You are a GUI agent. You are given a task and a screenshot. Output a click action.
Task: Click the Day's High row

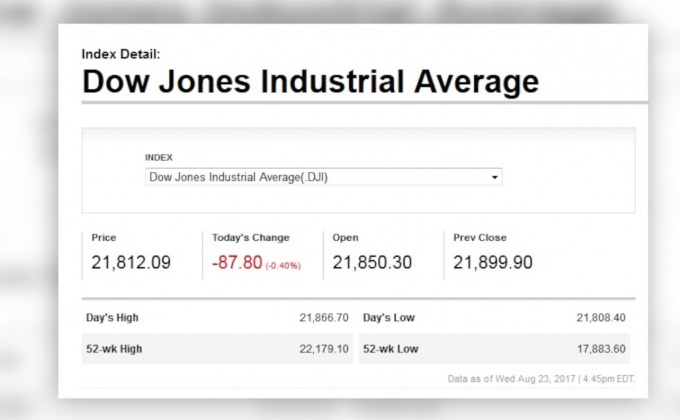point(217,318)
